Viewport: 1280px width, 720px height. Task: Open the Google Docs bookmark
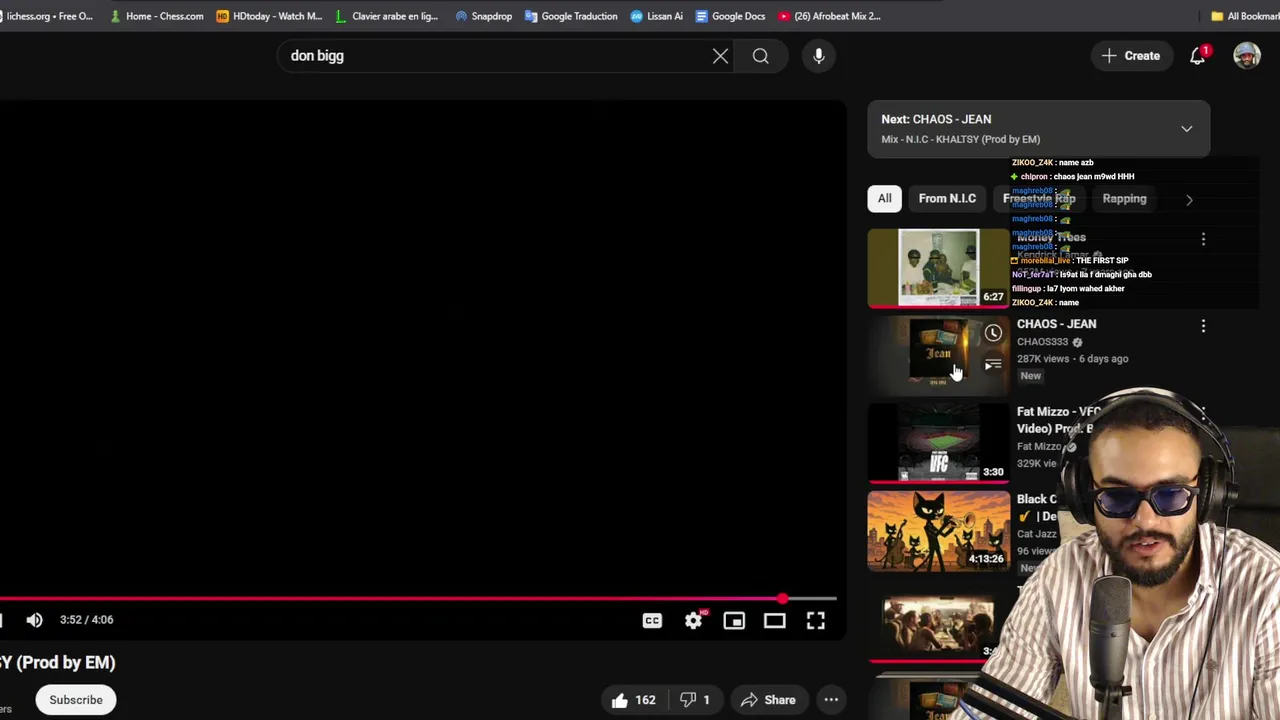coord(730,16)
